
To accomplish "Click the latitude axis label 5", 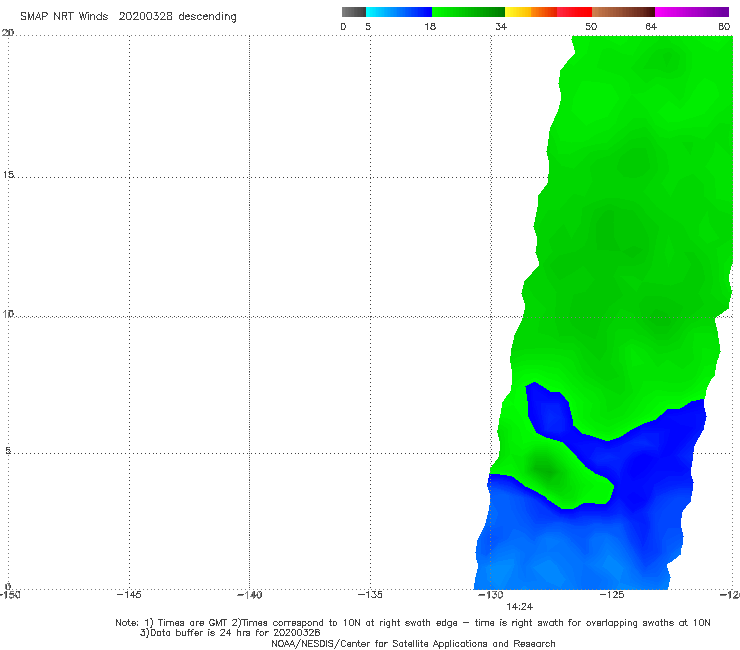I will point(8,451).
